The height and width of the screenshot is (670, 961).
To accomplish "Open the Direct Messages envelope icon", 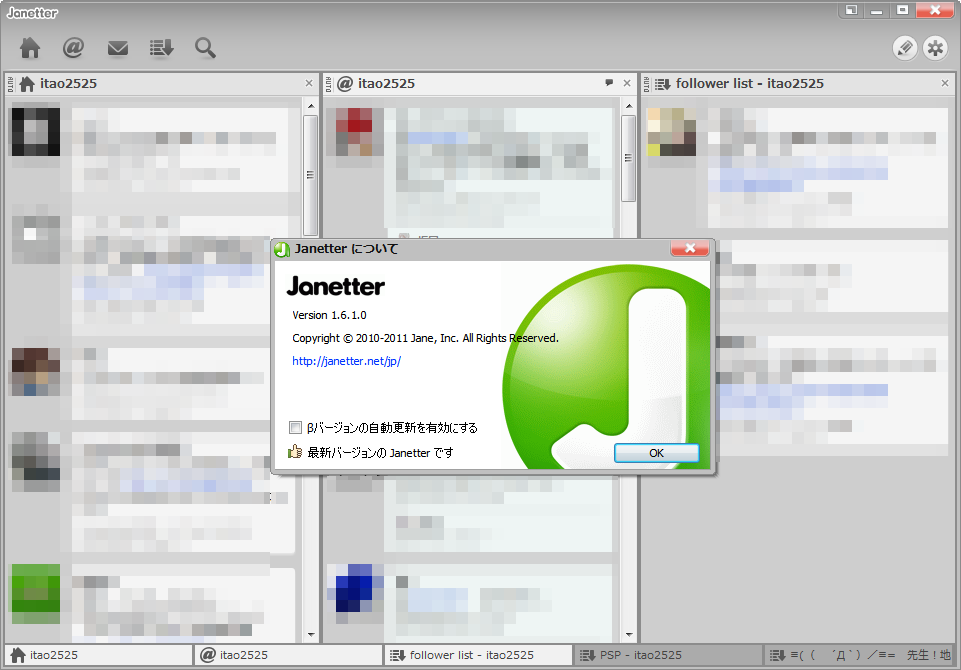I will [118, 48].
